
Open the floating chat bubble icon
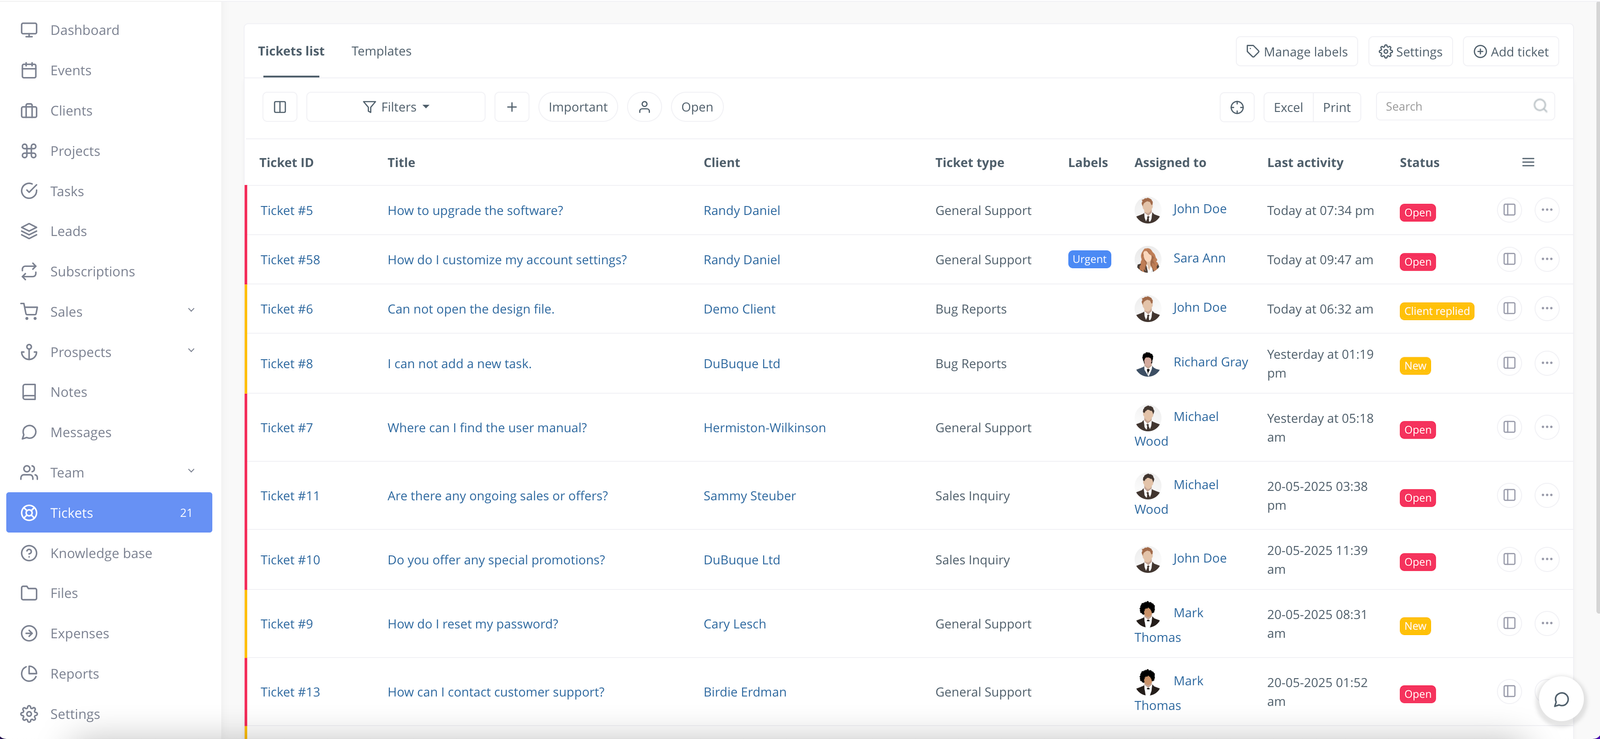coord(1560,699)
